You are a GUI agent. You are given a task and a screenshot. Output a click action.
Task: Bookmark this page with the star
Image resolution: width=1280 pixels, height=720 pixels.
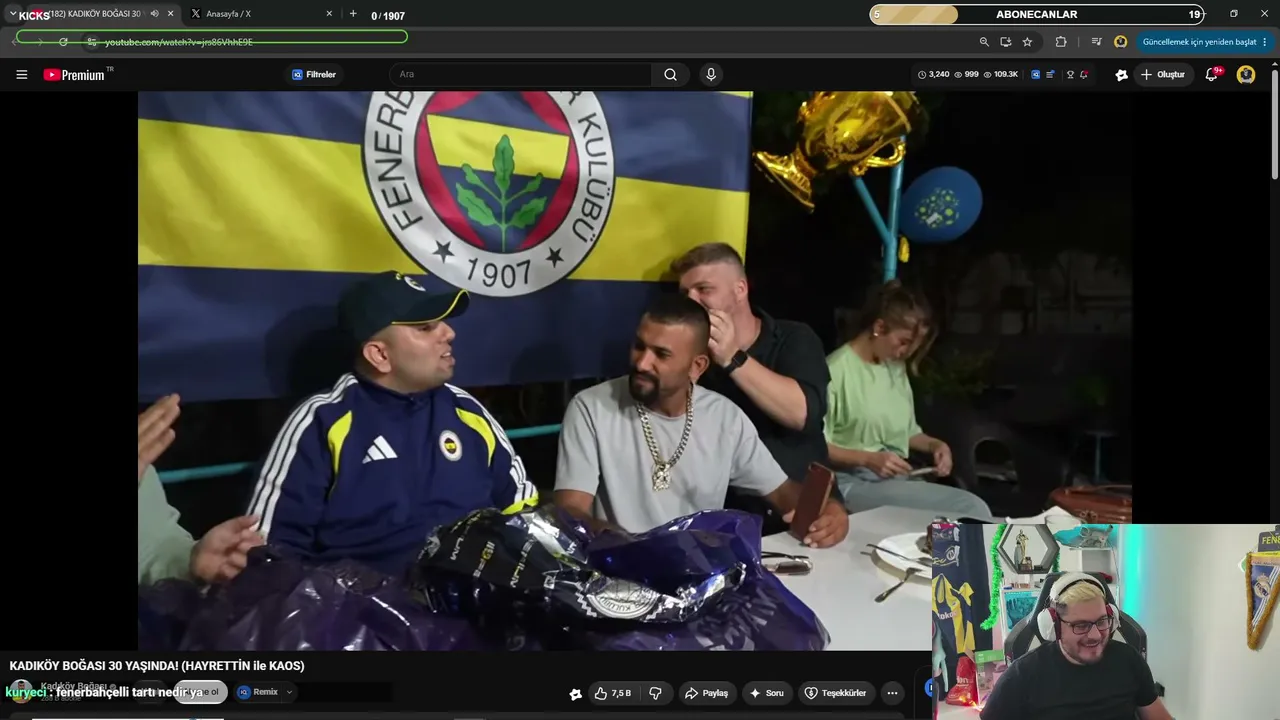tap(1027, 42)
